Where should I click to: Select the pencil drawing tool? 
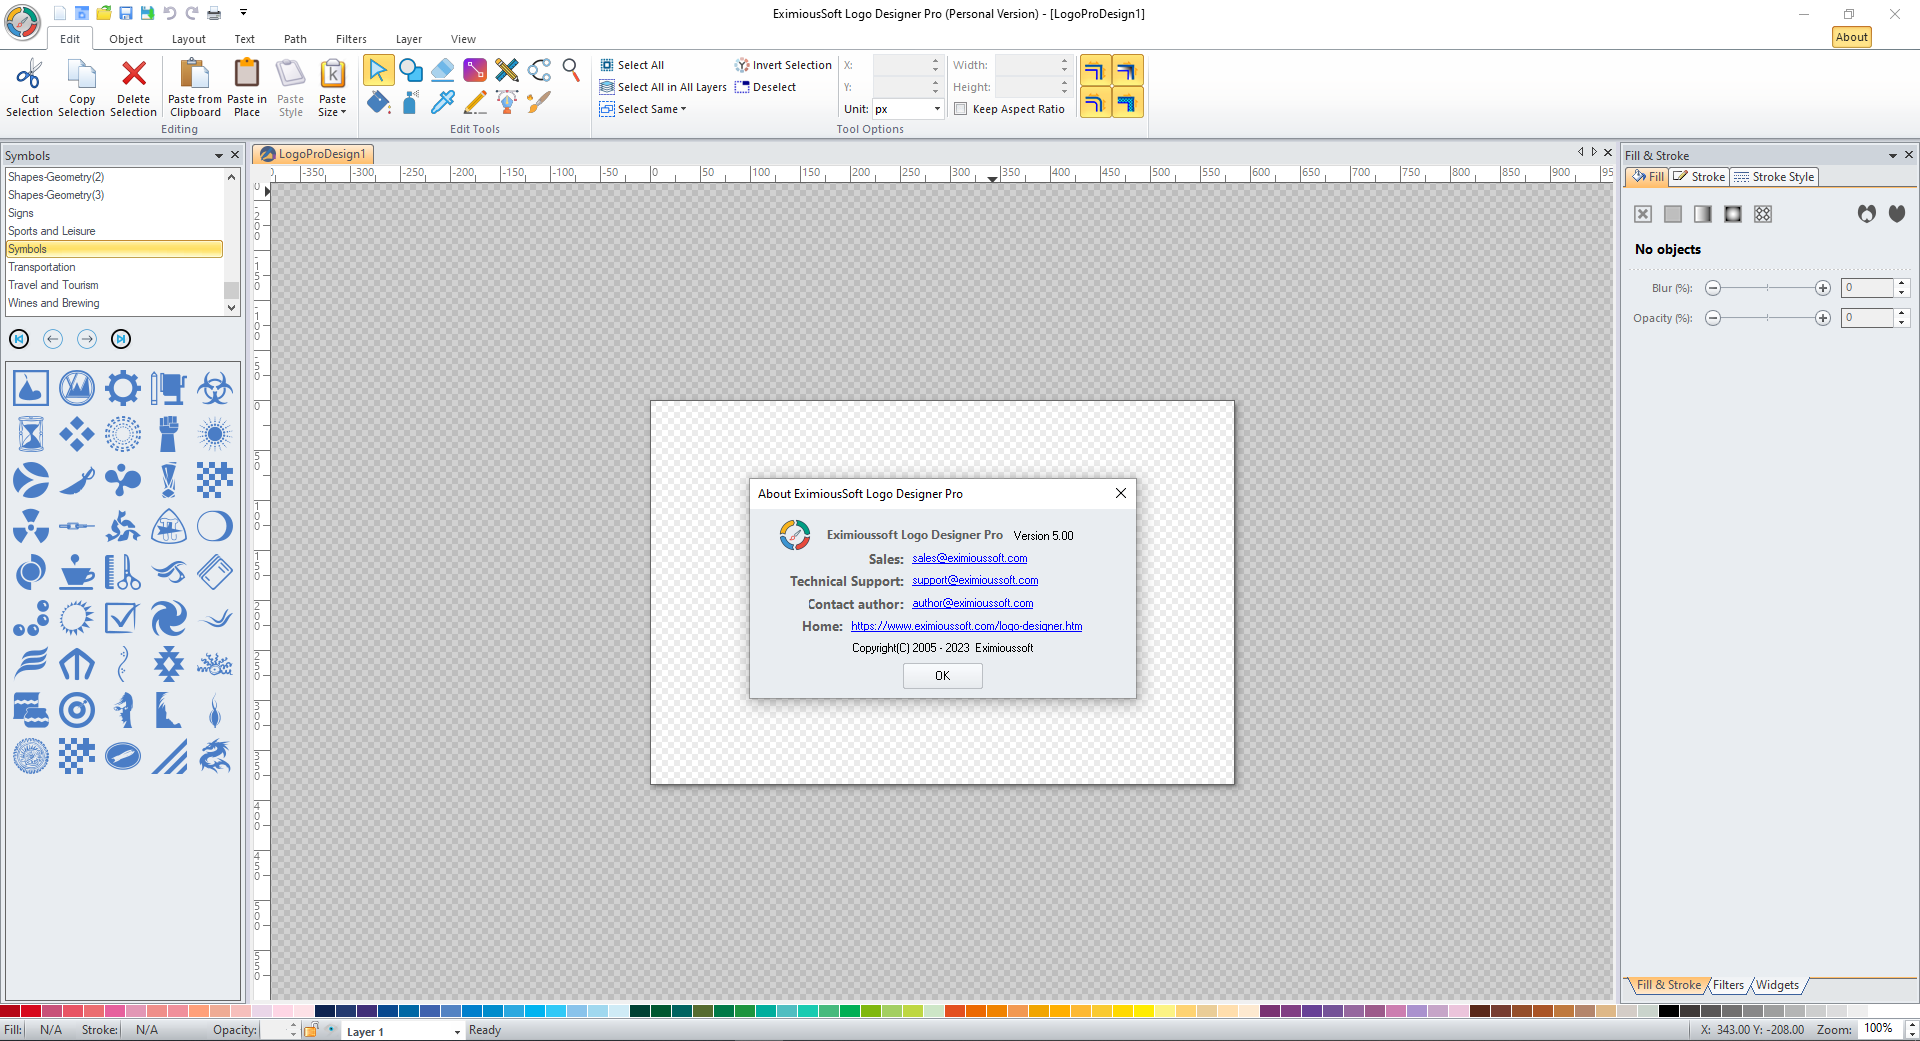[x=475, y=102]
